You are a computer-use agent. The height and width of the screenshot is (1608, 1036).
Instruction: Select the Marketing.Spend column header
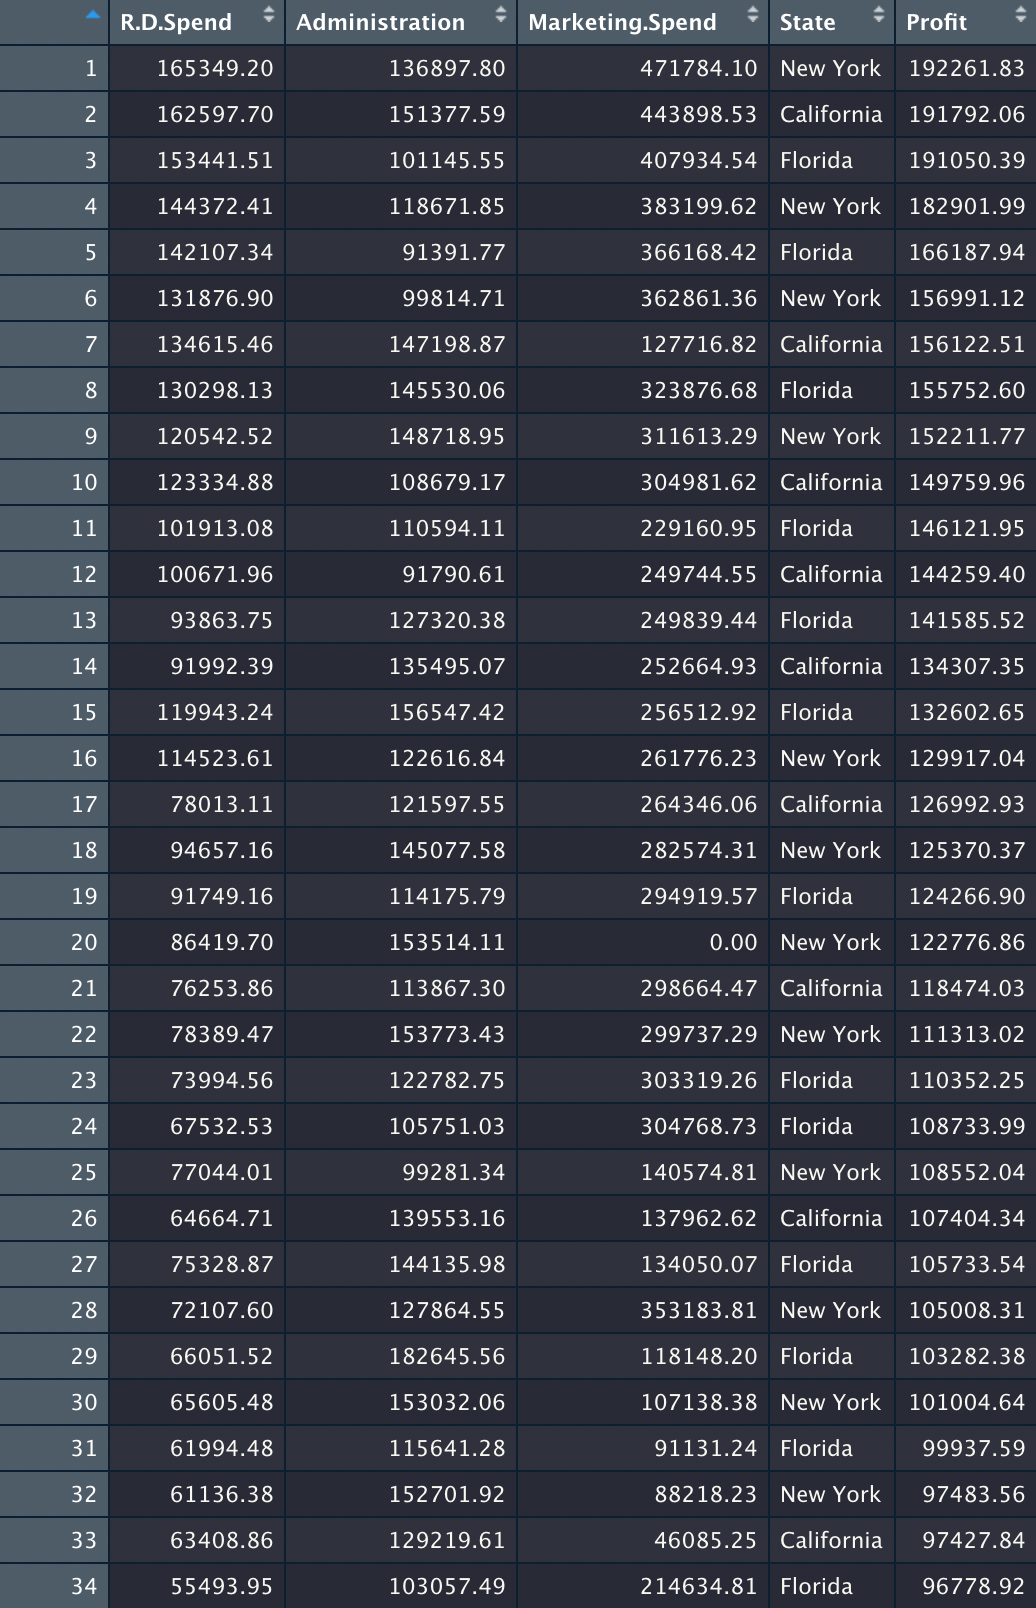643,22
